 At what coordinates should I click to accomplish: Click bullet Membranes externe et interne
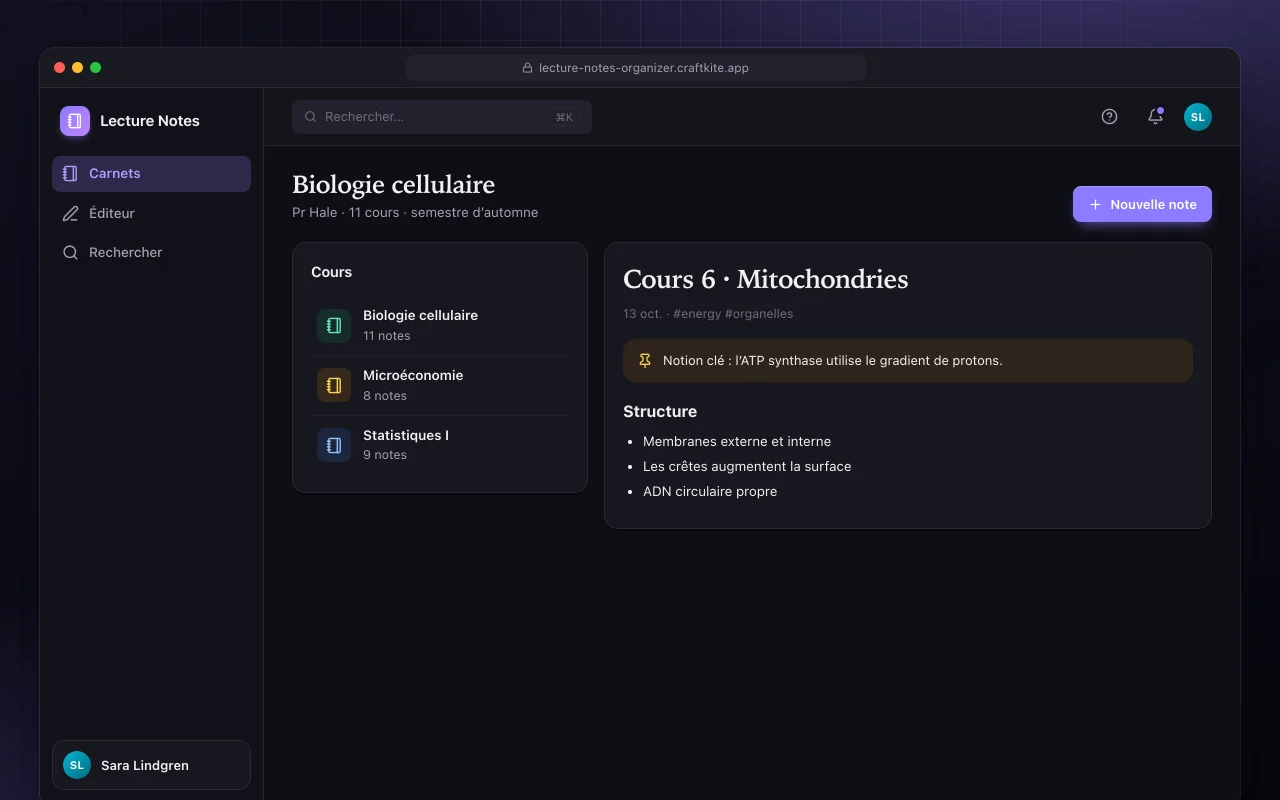pyautogui.click(x=737, y=441)
